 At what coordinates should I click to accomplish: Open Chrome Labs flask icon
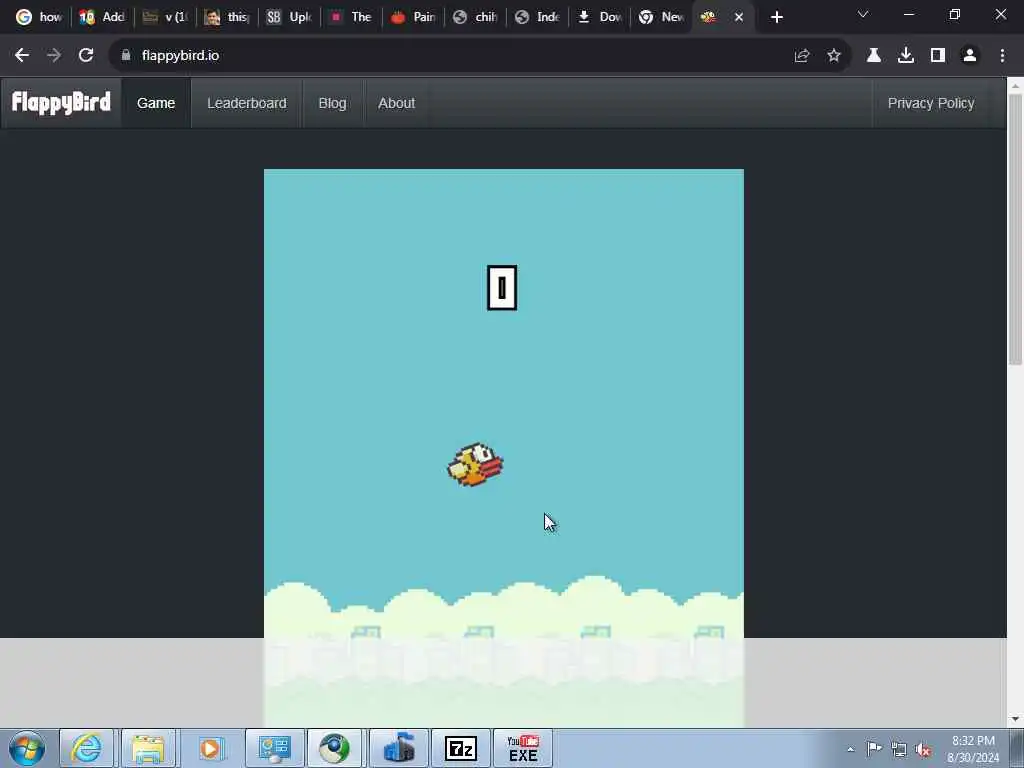[x=874, y=56]
